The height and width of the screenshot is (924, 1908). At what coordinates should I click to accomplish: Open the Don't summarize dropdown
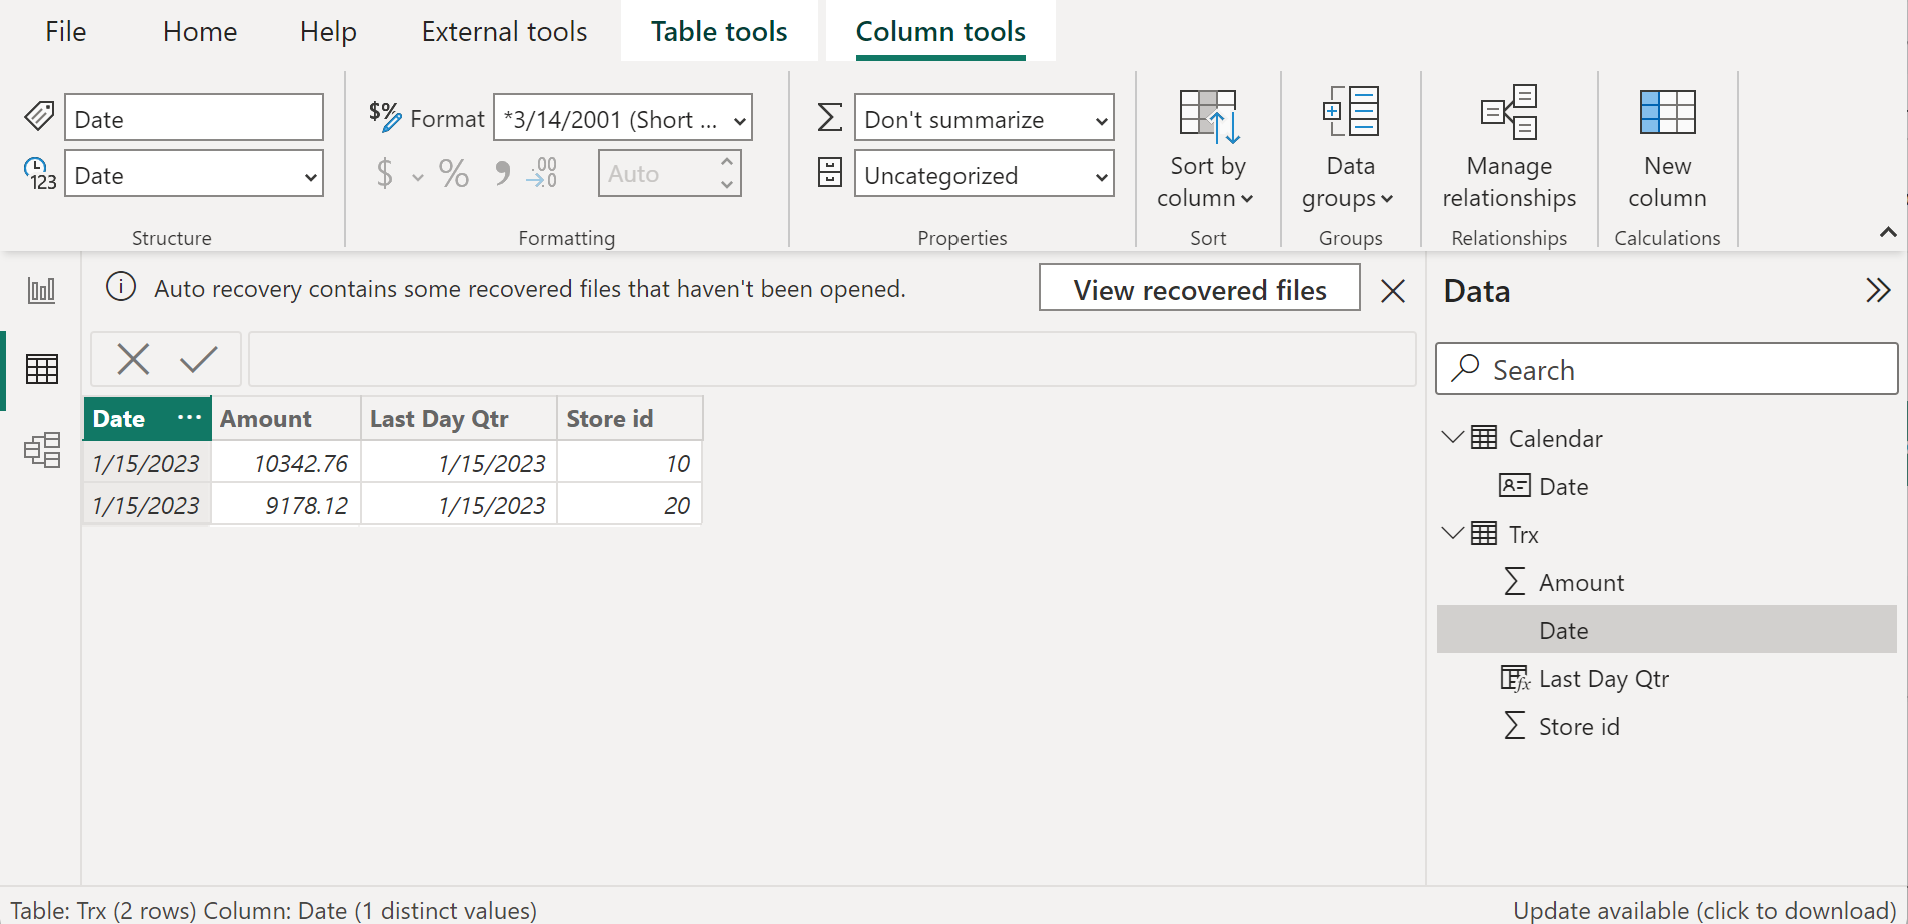click(x=984, y=118)
